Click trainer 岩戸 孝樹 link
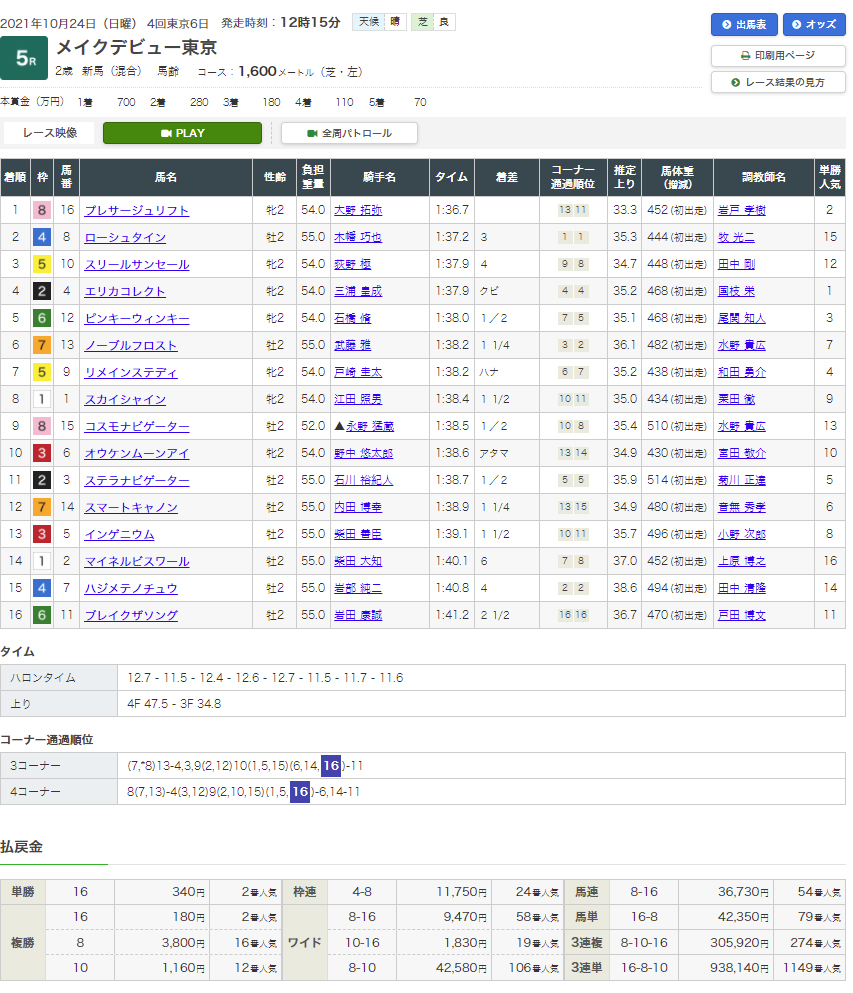The width and height of the screenshot is (853, 993). [x=741, y=211]
